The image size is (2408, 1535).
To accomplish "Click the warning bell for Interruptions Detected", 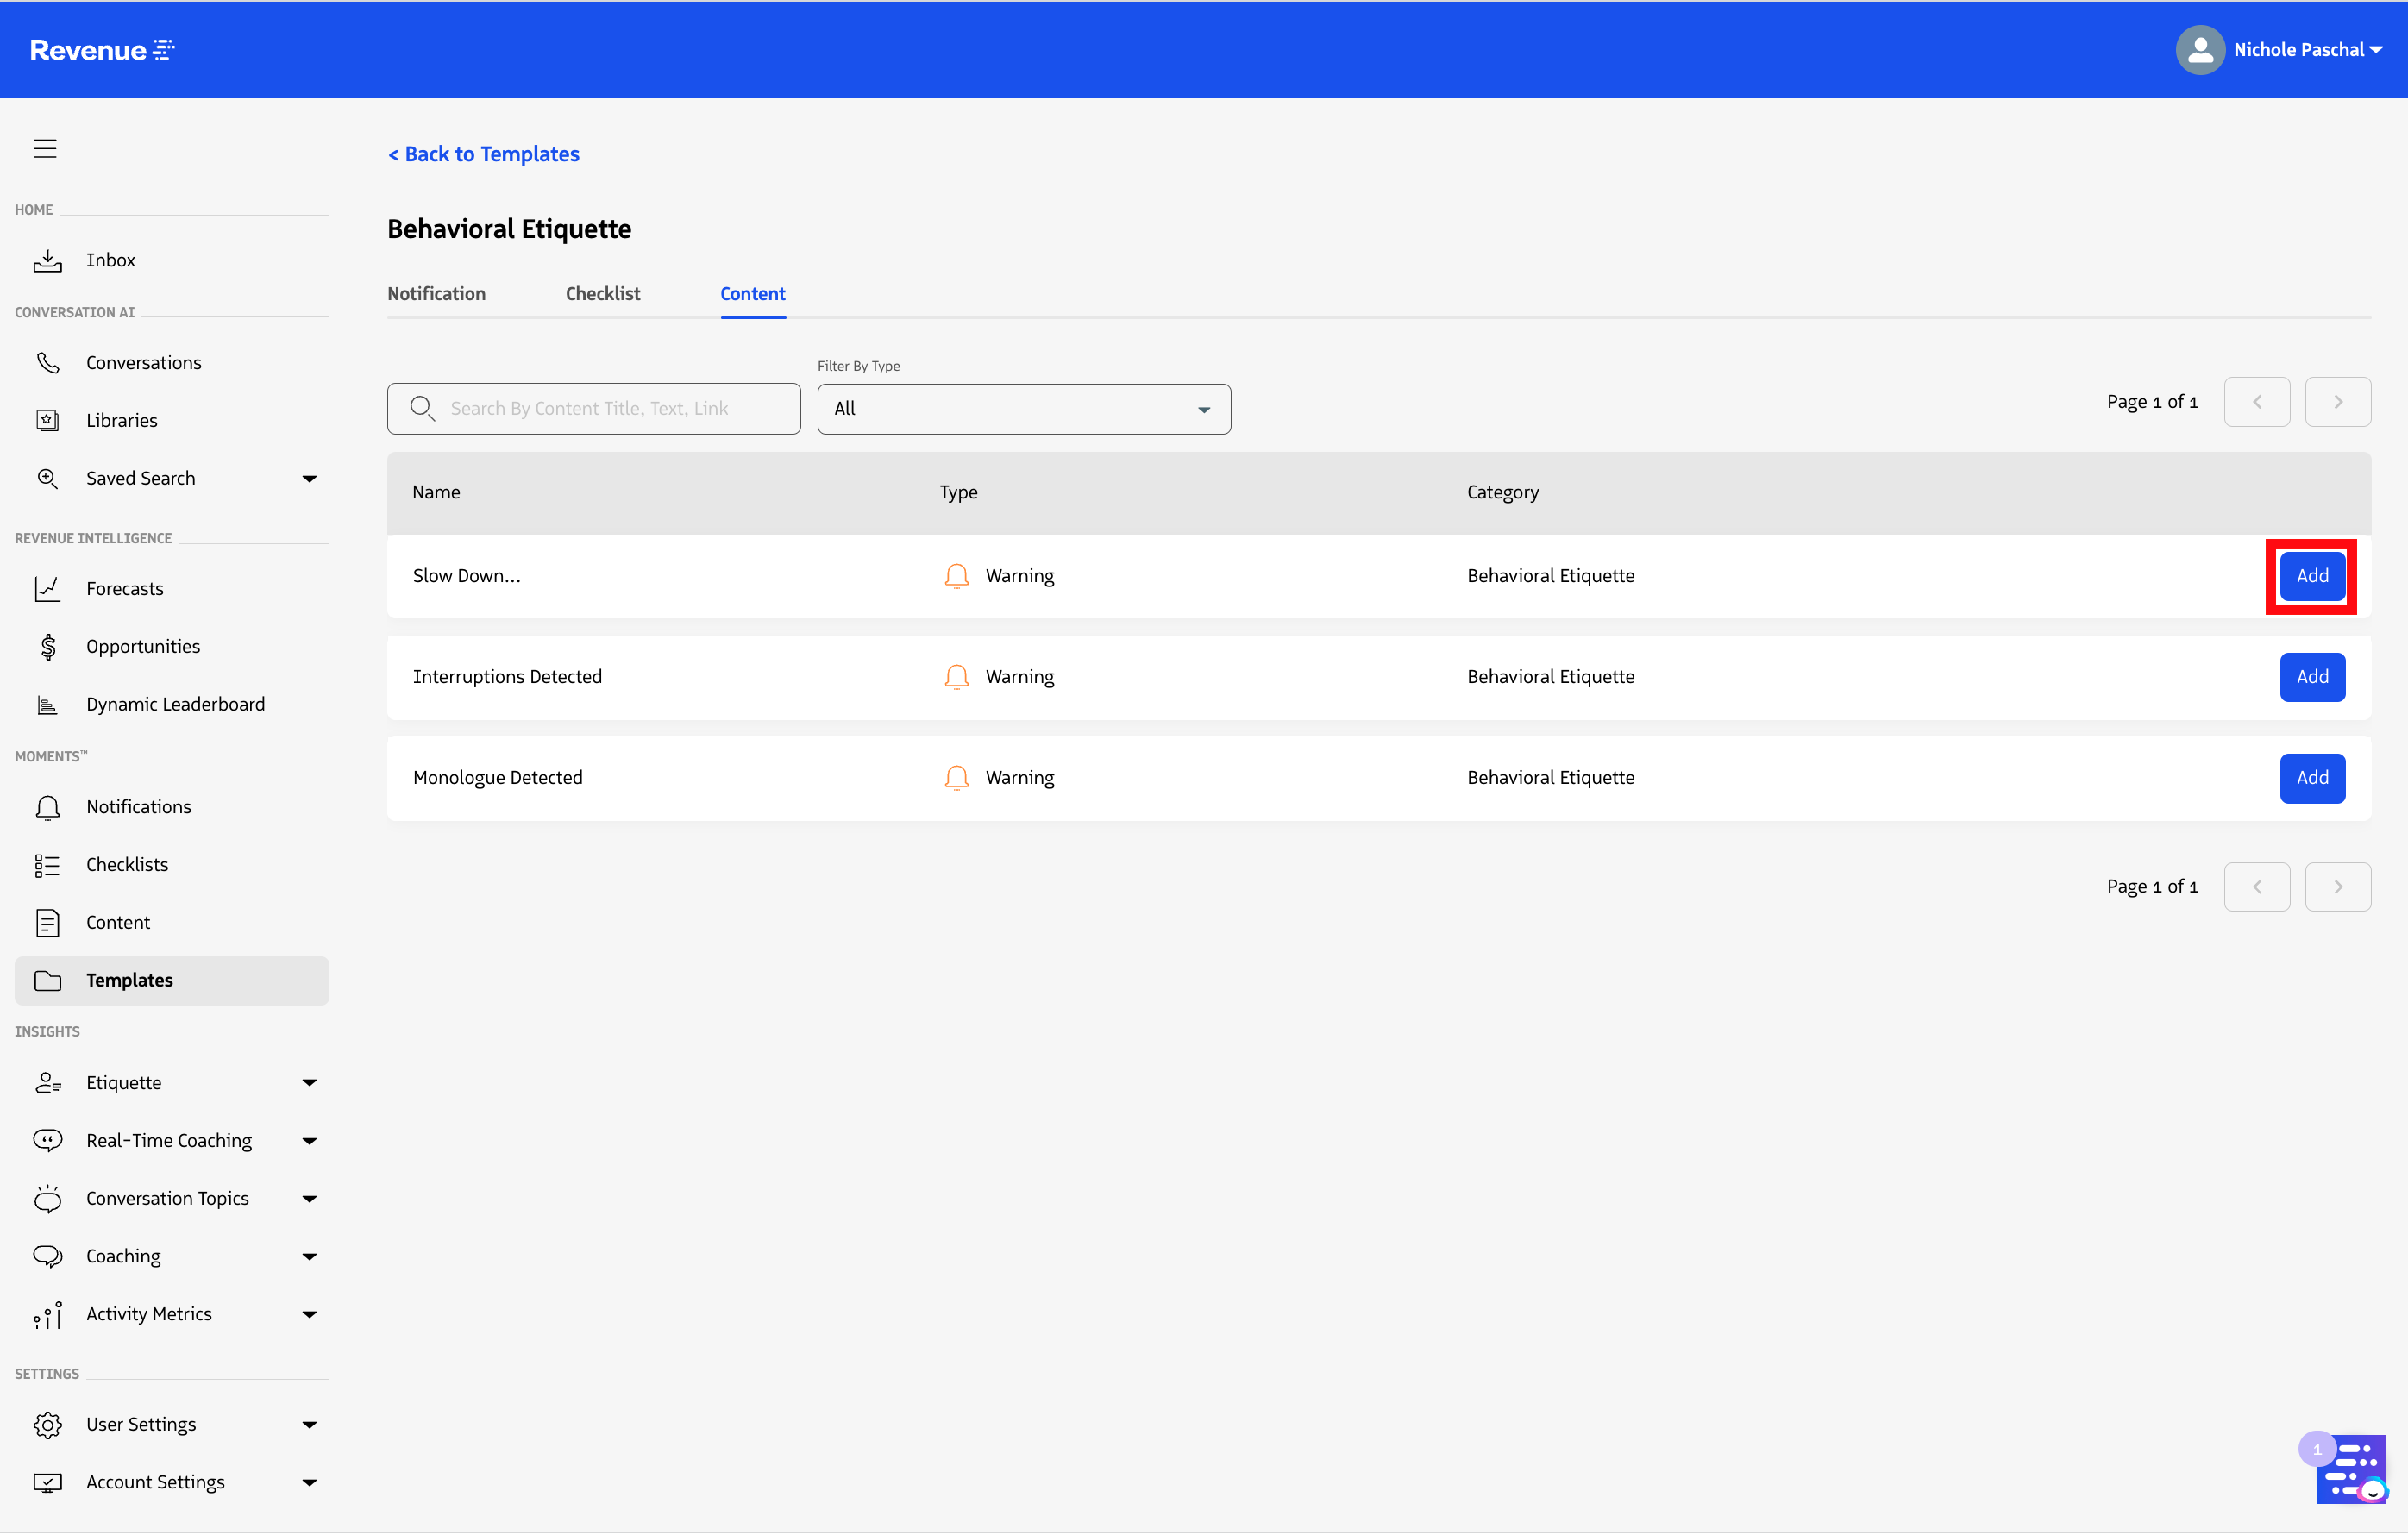I will pyautogui.click(x=957, y=677).
